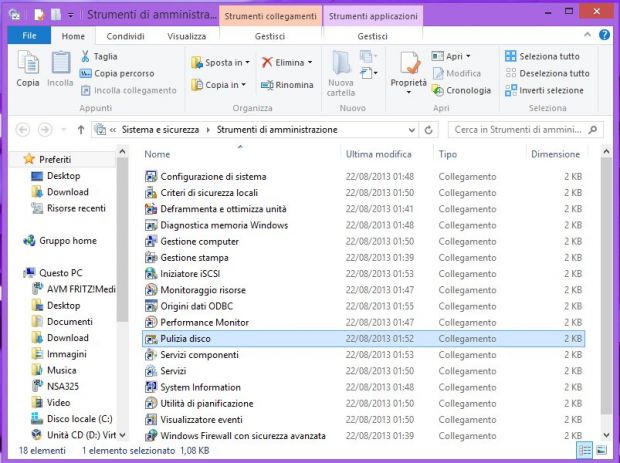The height and width of the screenshot is (463, 620).
Task: Open Gestisci under Strumenti collegamenti
Action: (270, 36)
